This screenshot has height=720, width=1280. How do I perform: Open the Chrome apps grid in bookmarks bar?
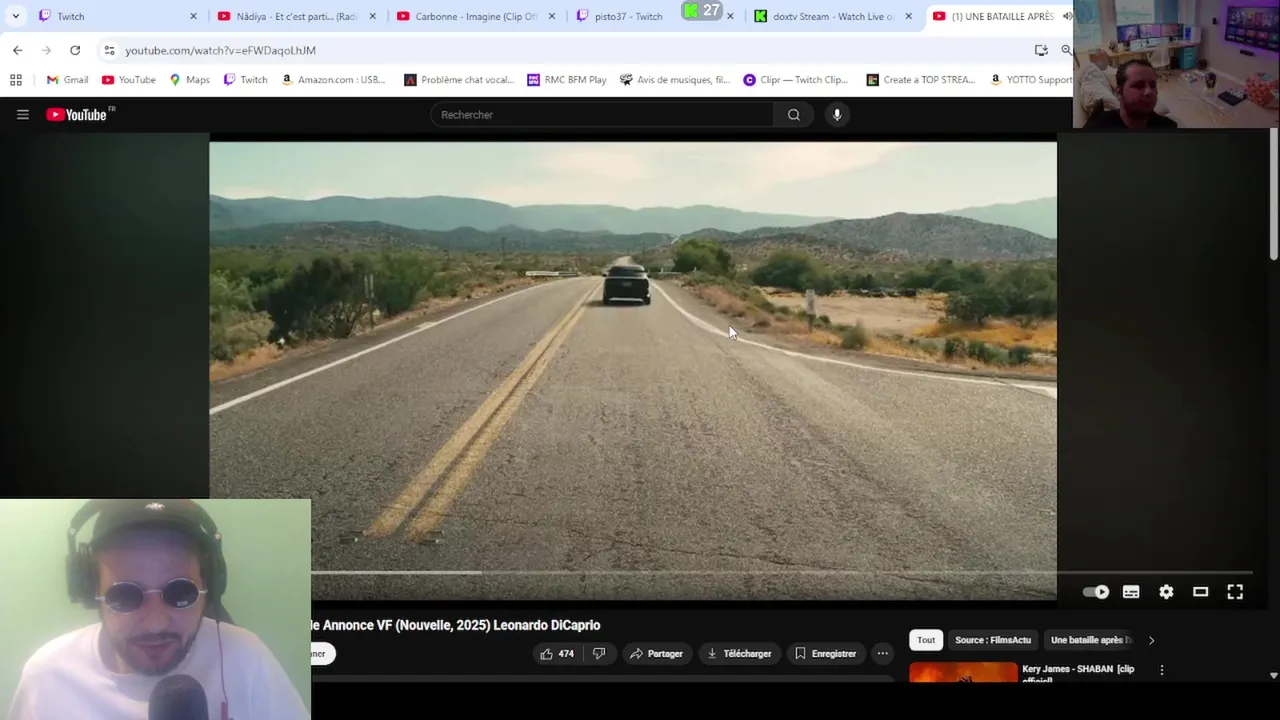(x=16, y=80)
